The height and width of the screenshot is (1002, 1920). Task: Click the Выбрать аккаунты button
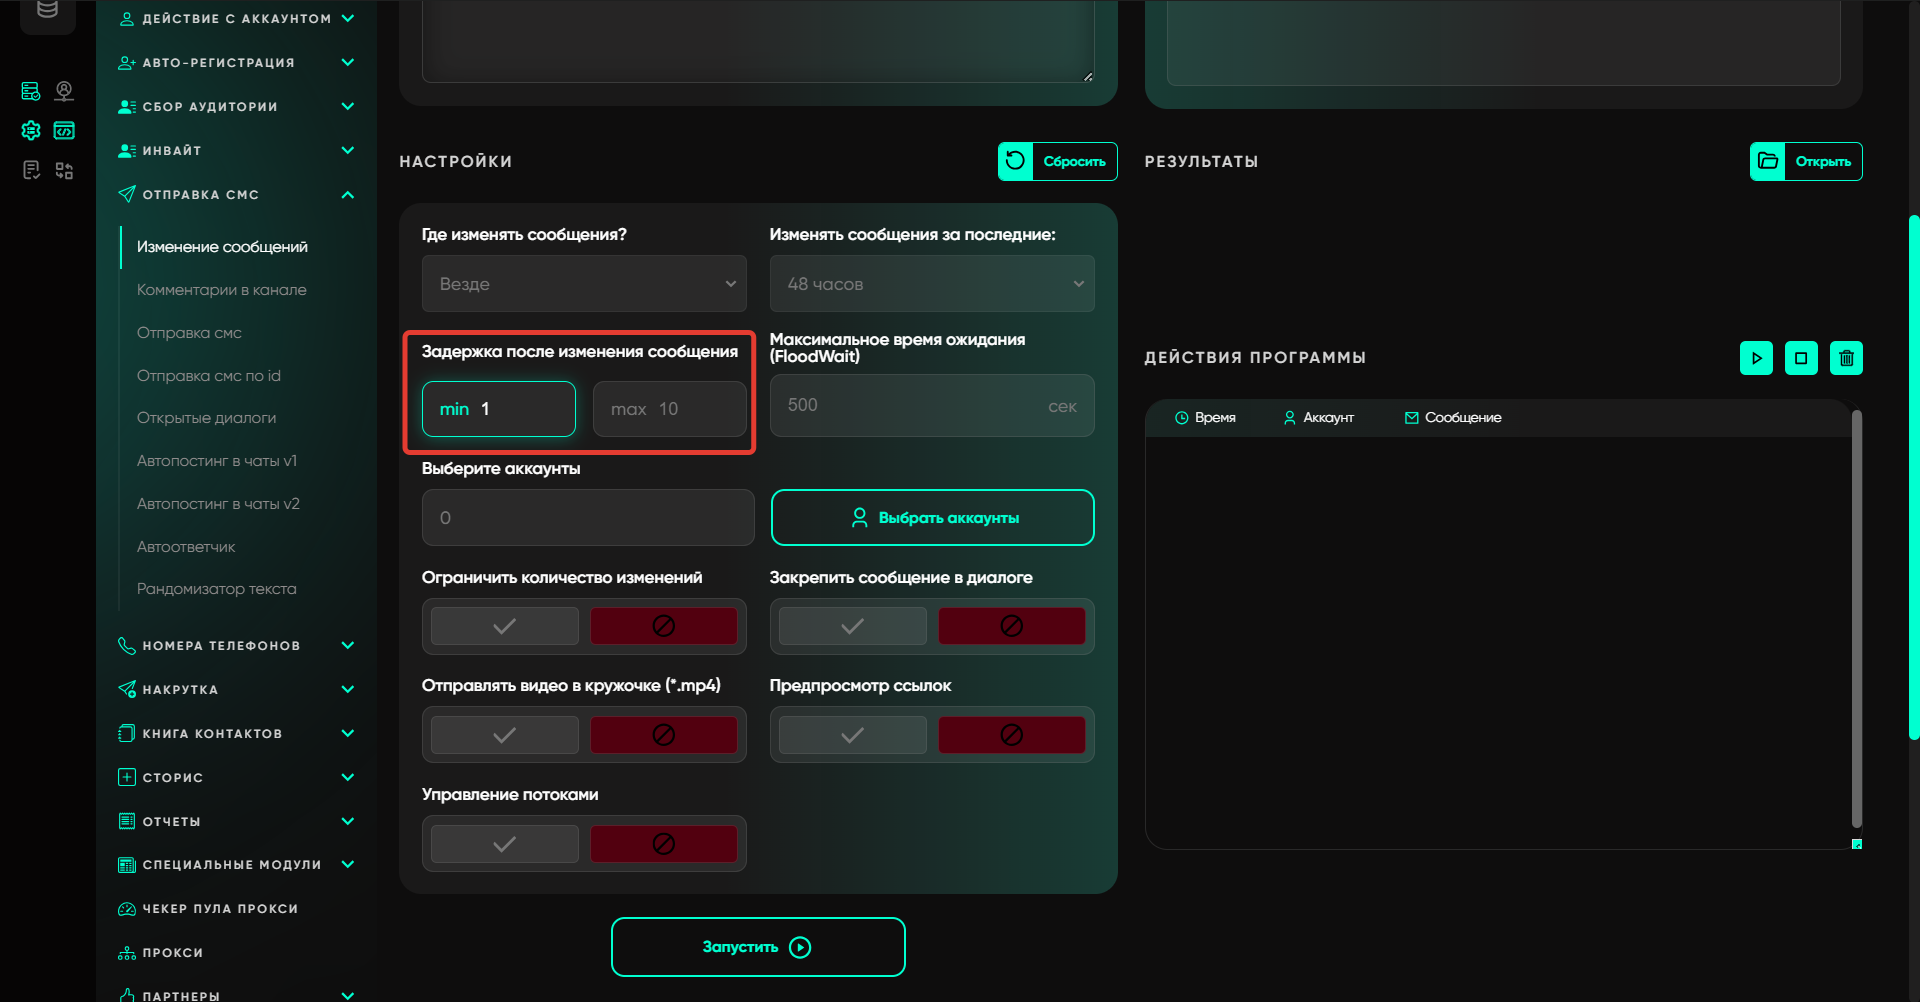(x=932, y=518)
